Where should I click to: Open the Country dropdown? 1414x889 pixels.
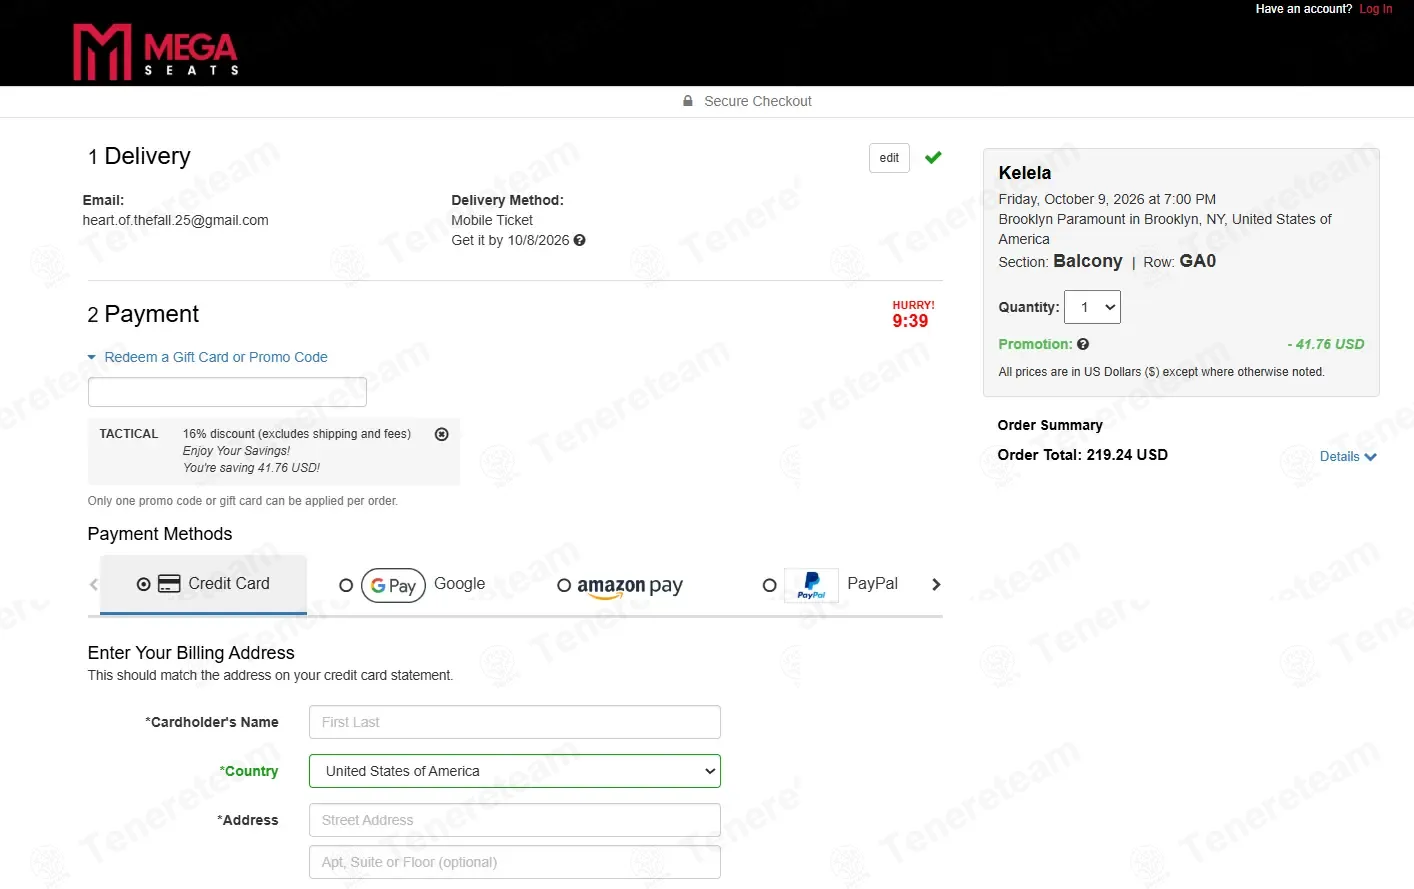point(515,771)
